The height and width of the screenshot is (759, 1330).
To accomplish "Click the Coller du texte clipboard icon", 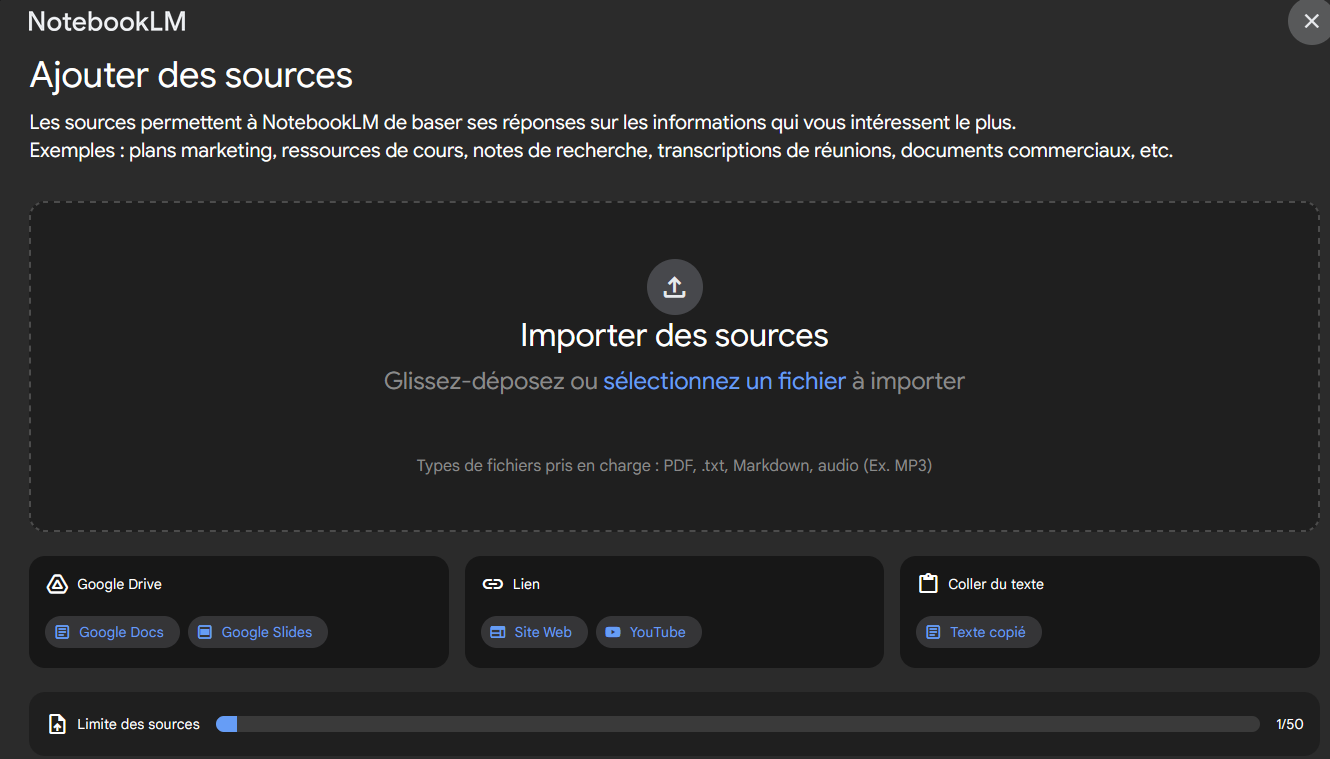I will [x=928, y=584].
